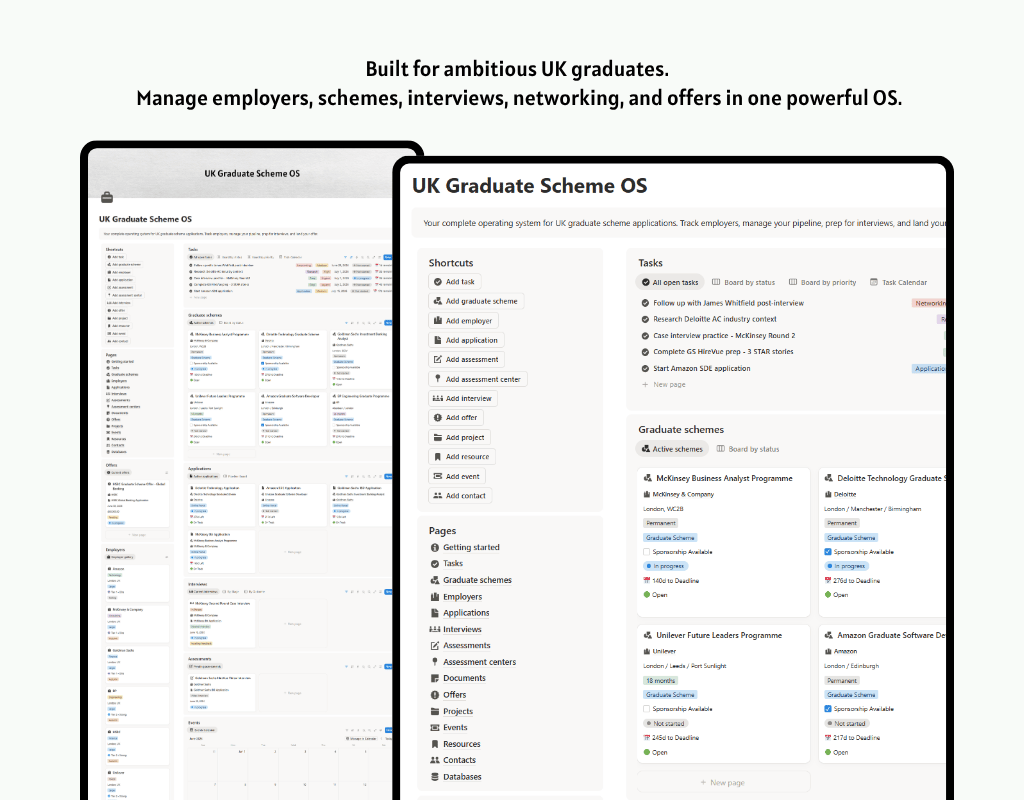Toggle Sponsorship Available on Deloitte card
Screen dimensions: 1024x800
(x=828, y=552)
